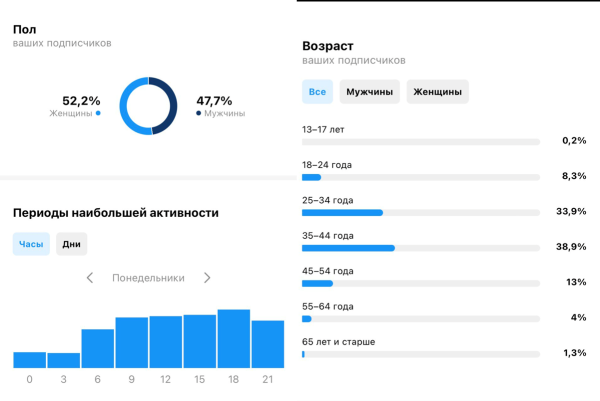Click the Понедельники day label

pyautogui.click(x=148, y=278)
